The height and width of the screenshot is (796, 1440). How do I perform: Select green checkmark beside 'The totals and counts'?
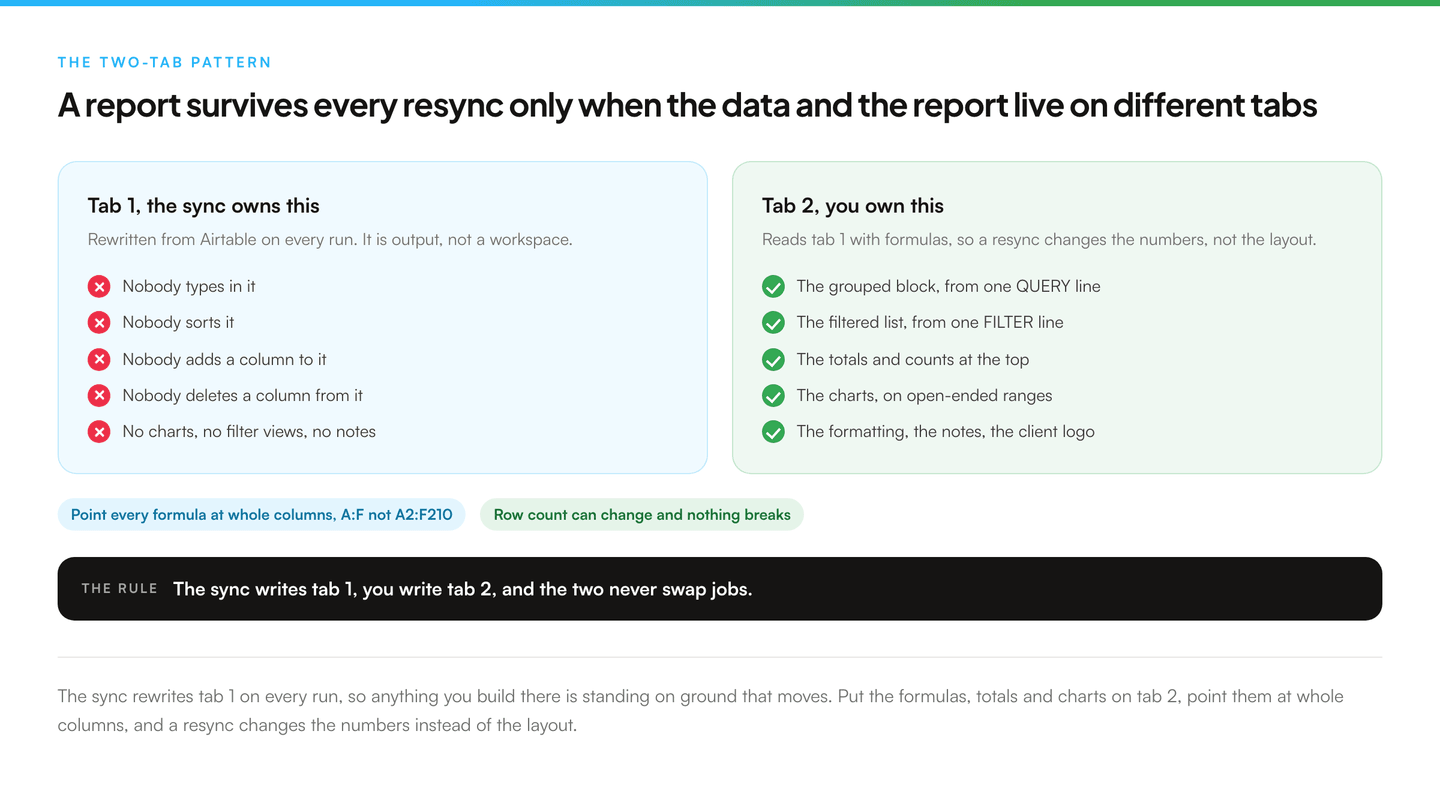click(x=773, y=359)
